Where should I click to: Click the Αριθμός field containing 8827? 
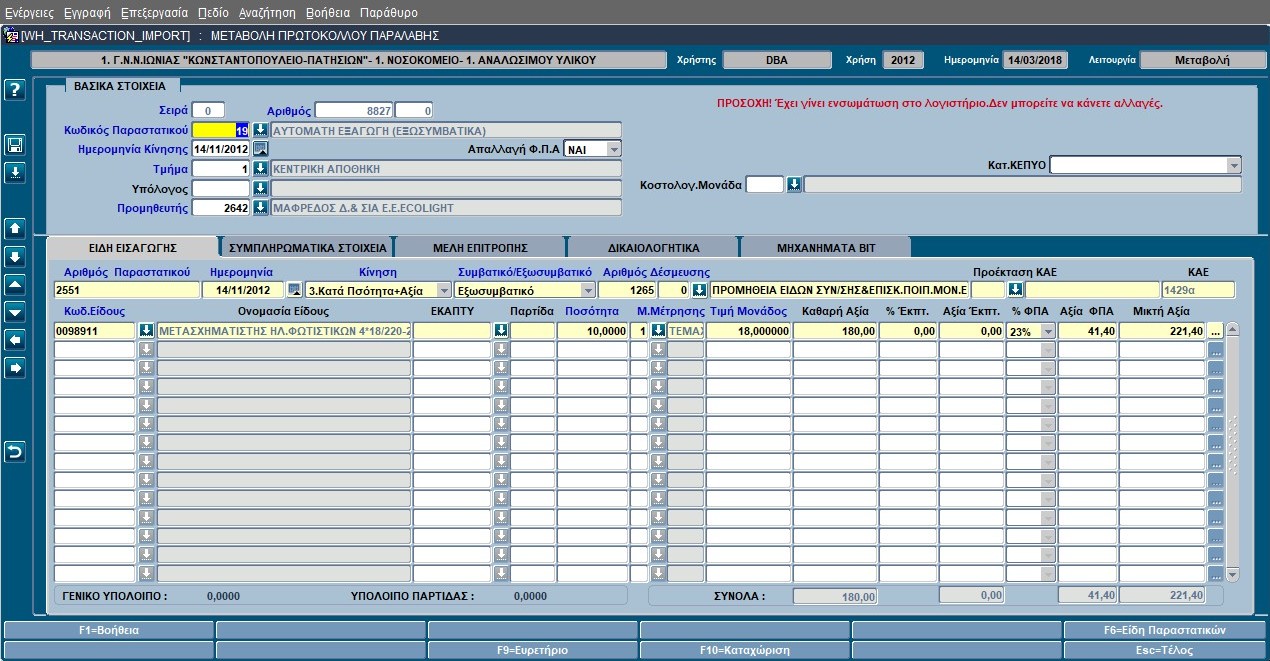point(354,110)
